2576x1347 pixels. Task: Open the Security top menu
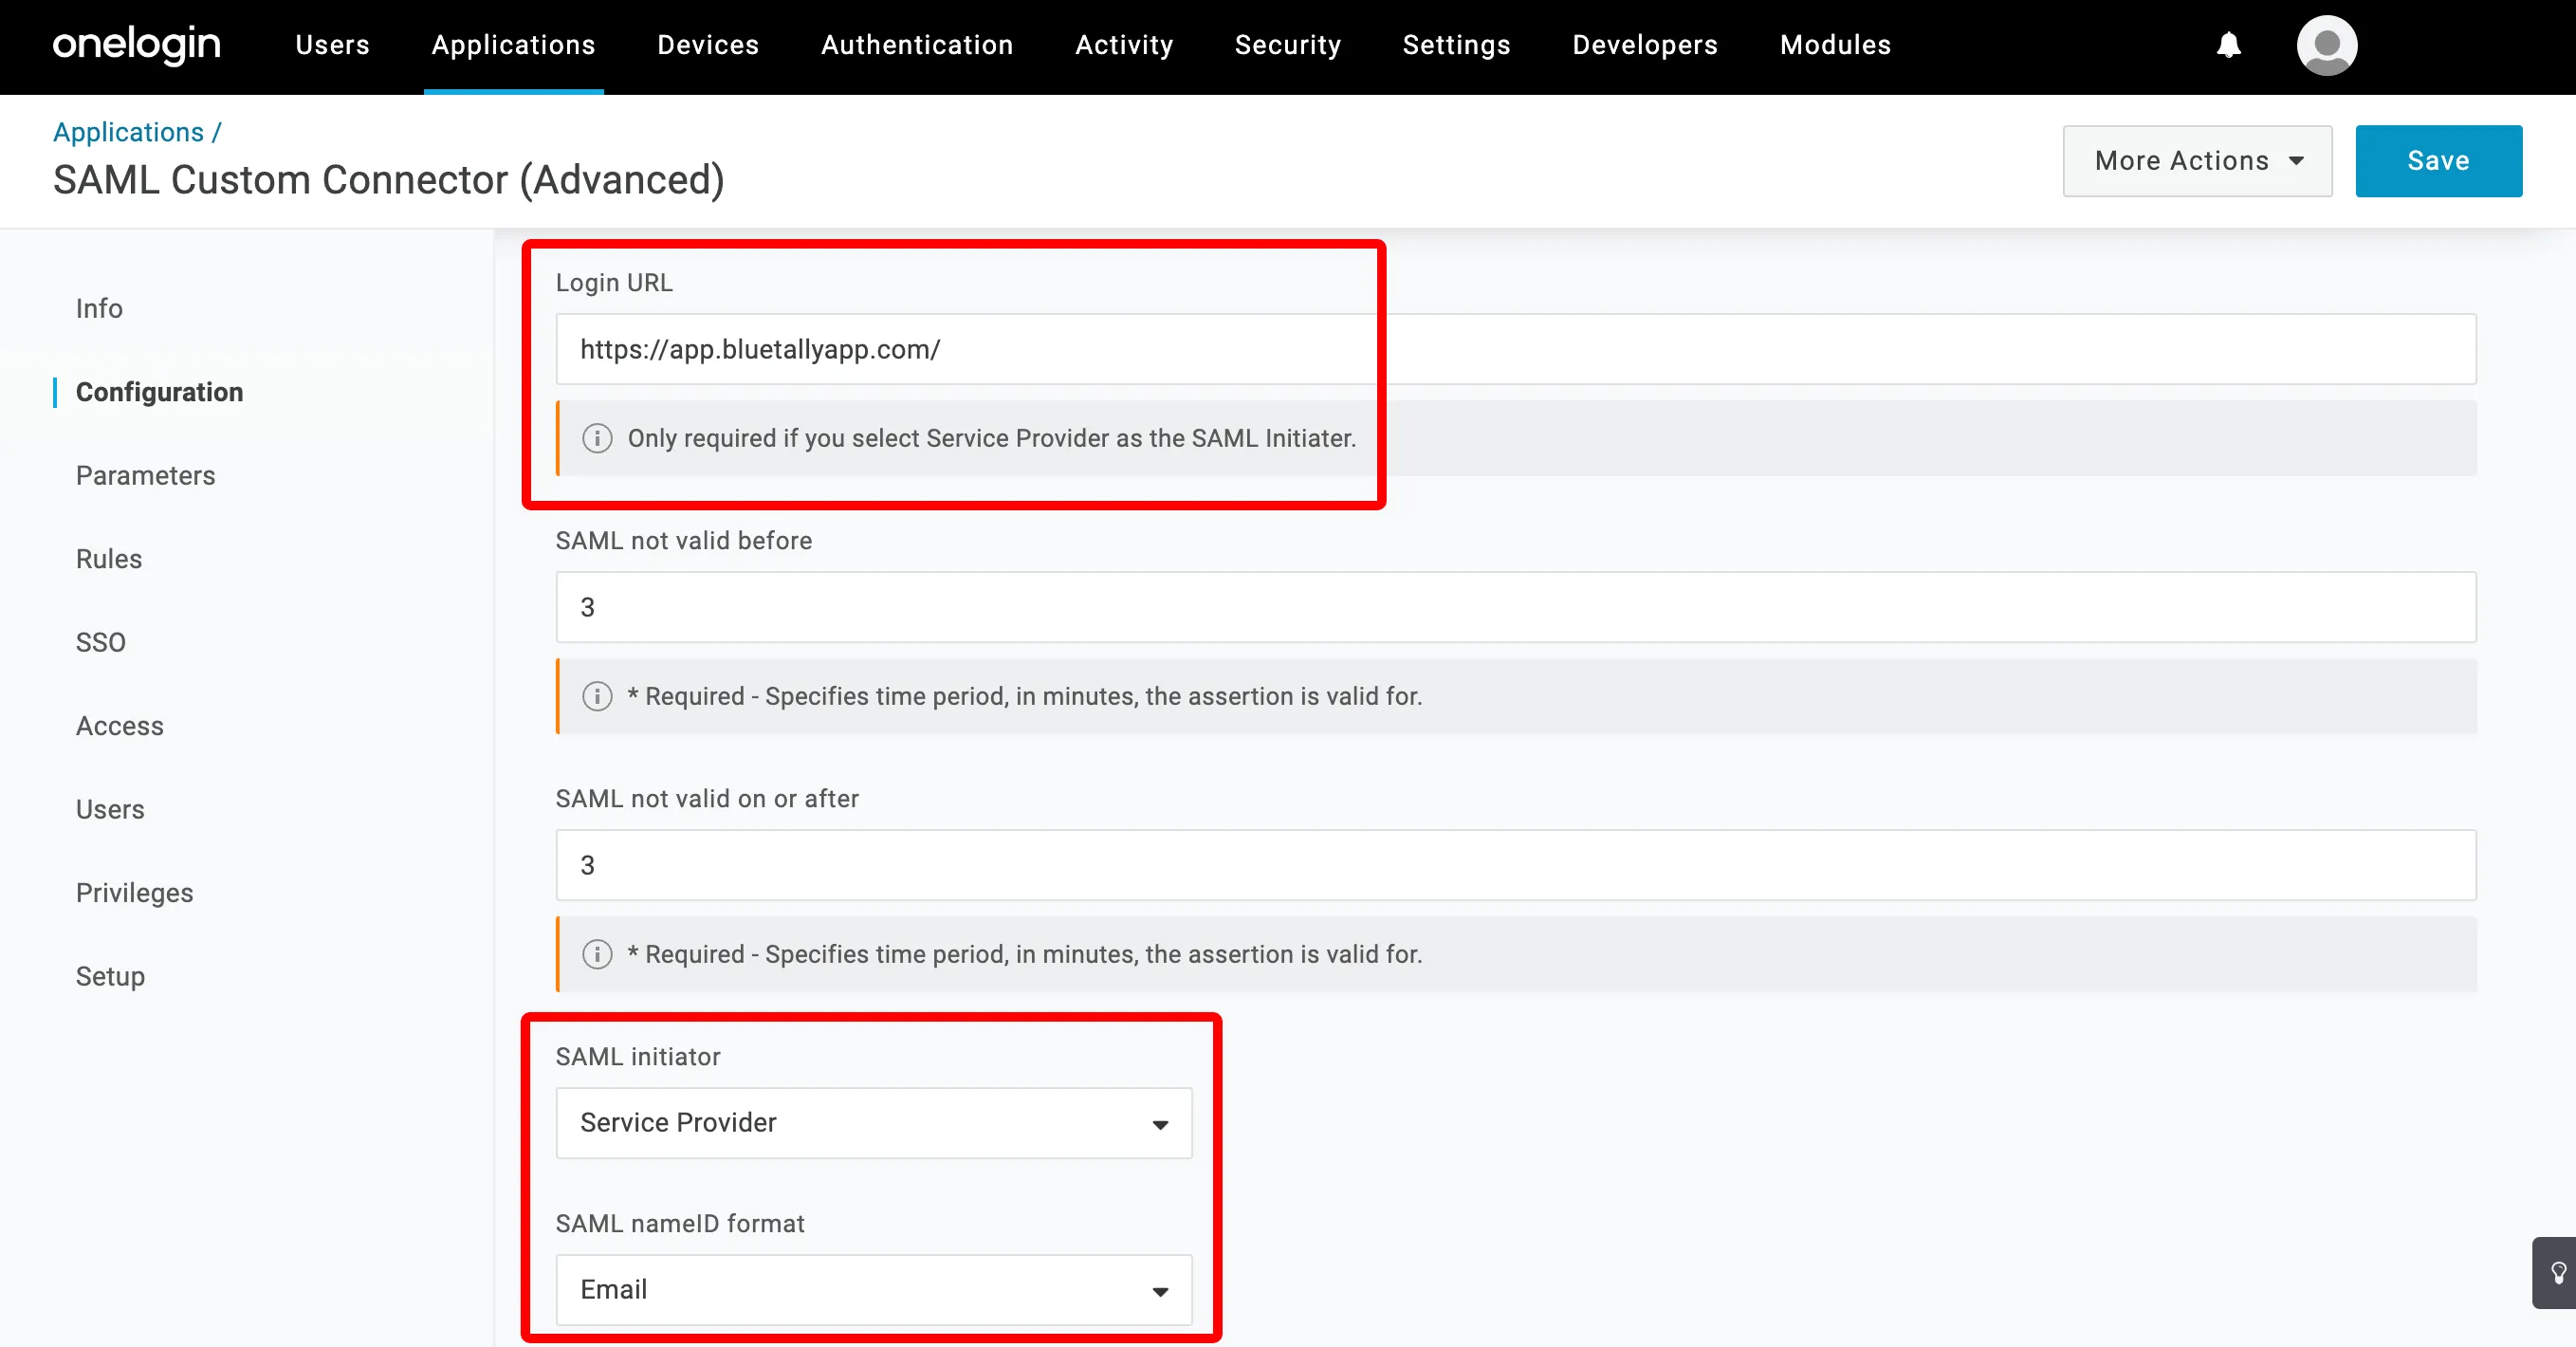coord(1288,45)
